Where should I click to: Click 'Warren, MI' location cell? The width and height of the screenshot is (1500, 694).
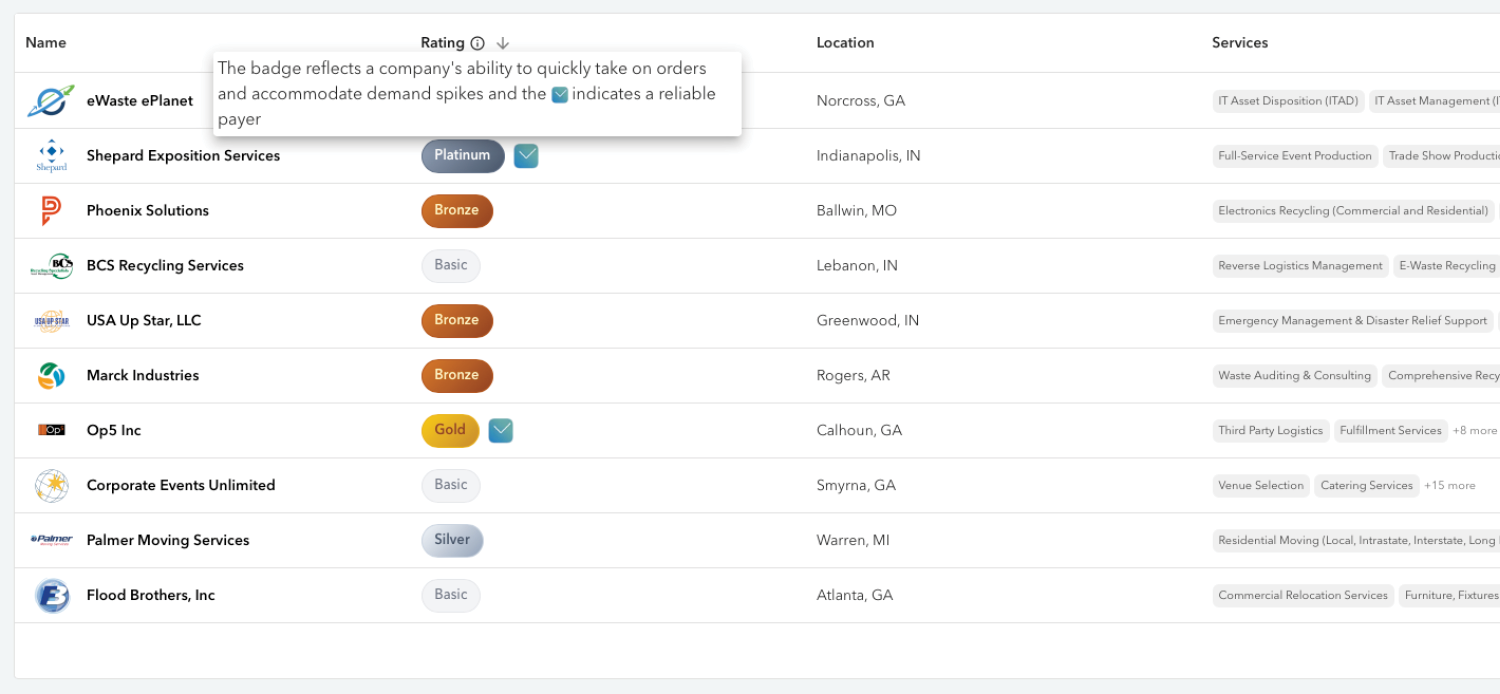(x=853, y=540)
